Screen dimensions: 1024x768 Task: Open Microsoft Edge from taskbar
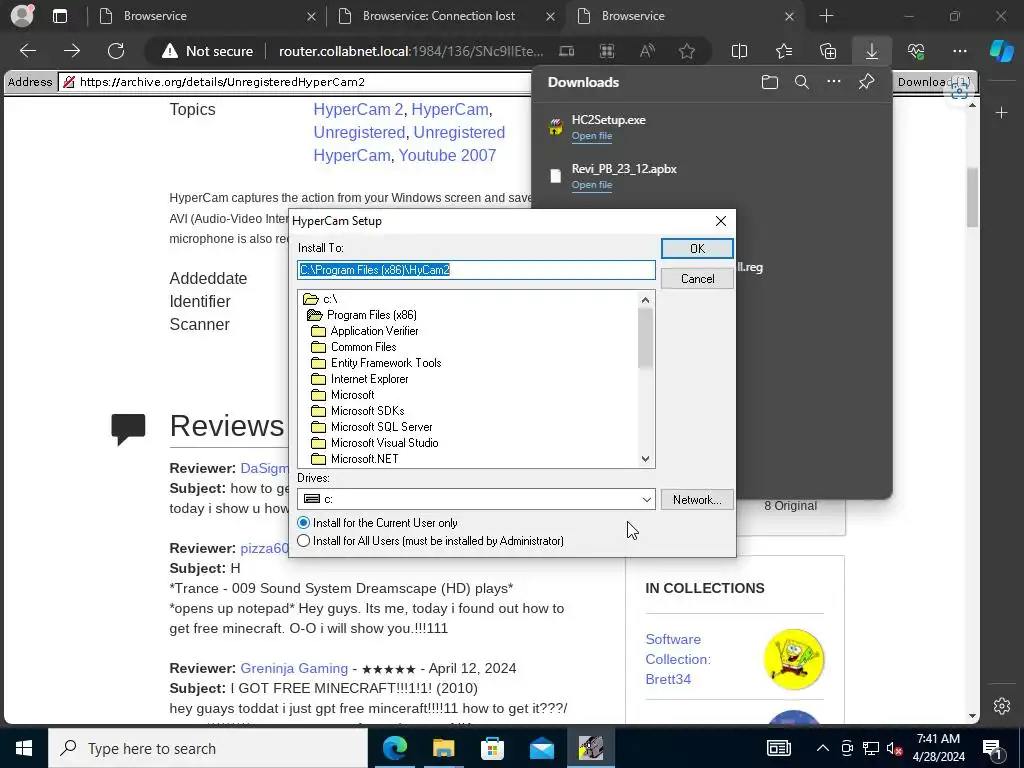coord(394,748)
